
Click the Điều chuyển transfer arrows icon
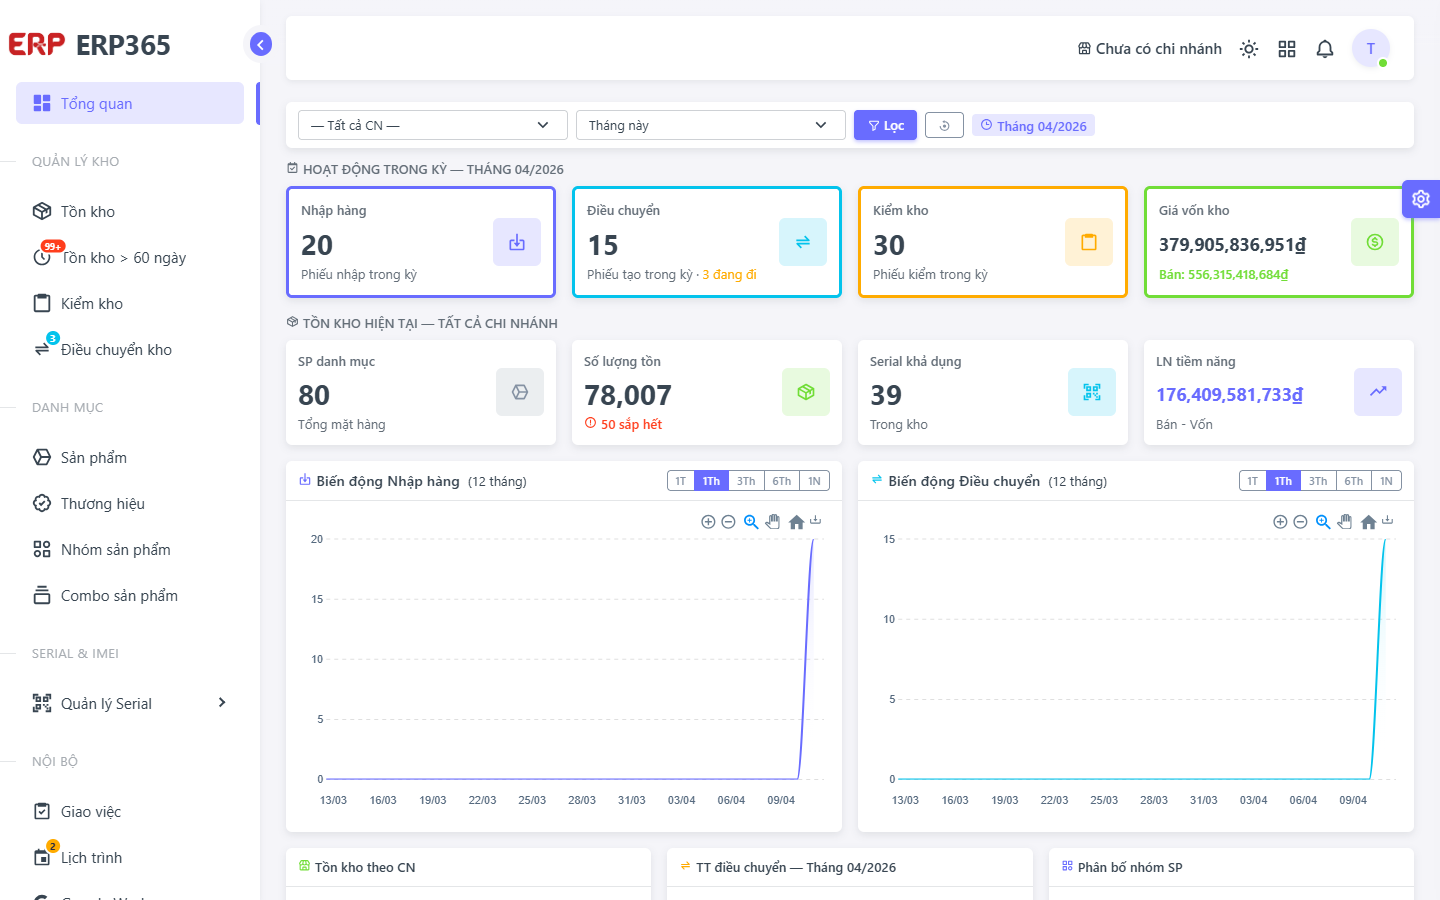coord(803,242)
